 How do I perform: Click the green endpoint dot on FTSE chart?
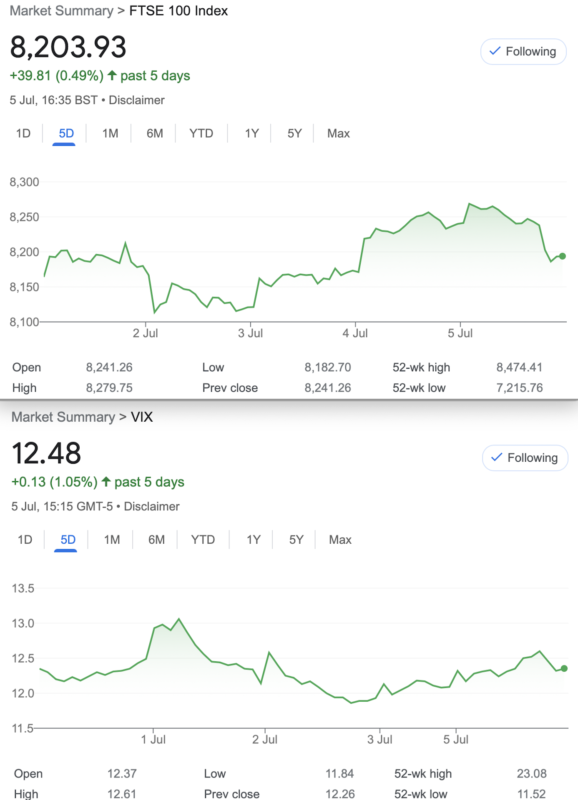tap(562, 256)
